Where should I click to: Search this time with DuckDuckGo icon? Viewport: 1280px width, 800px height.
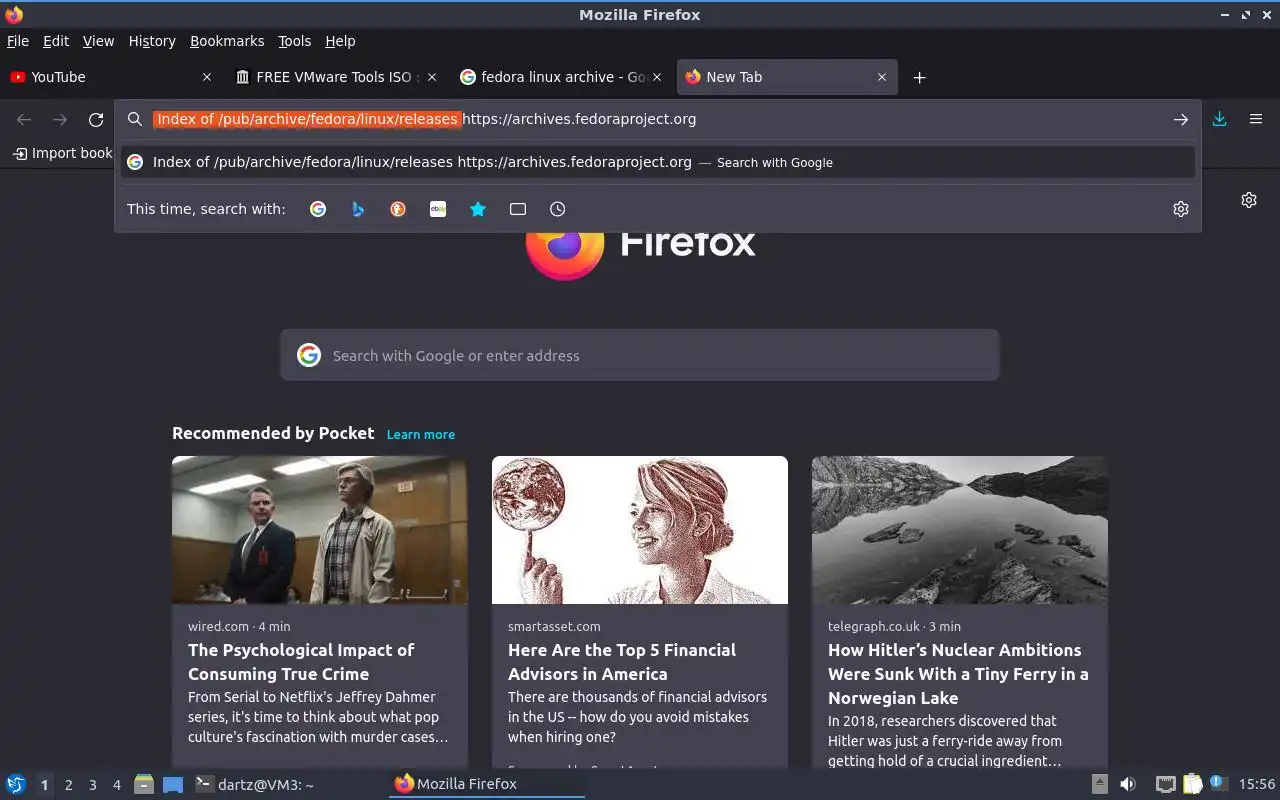coord(398,209)
